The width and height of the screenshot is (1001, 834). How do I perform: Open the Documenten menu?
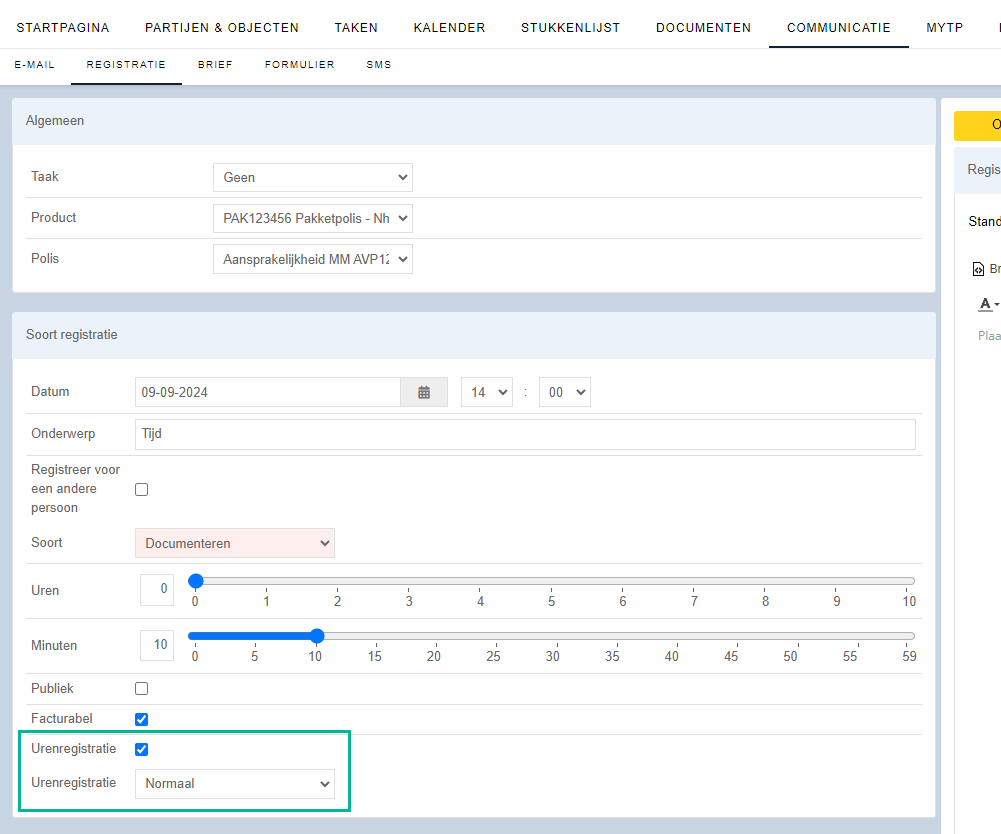[704, 27]
